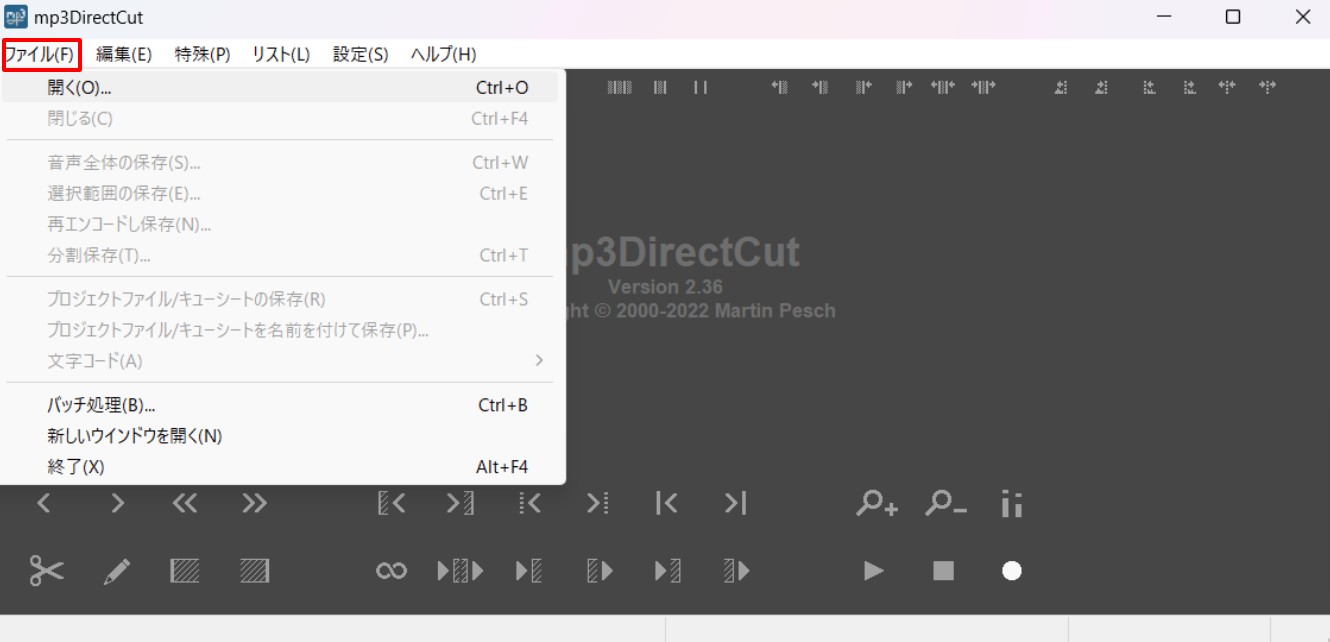Image resolution: width=1330 pixels, height=642 pixels.
Task: Stop playback with the square stop button
Action: tap(943, 570)
